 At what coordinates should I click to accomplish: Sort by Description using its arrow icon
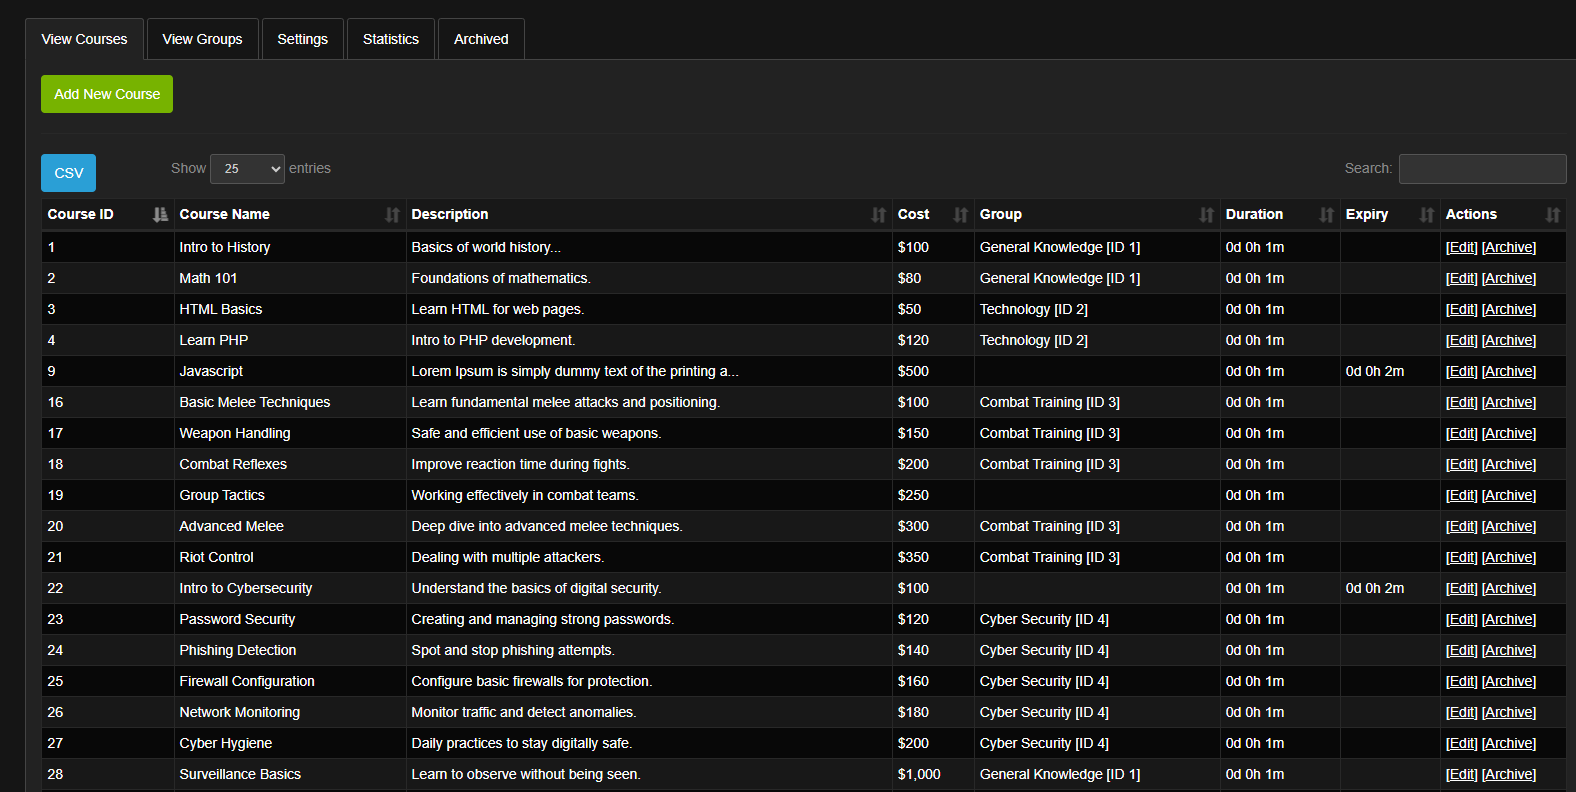(878, 214)
